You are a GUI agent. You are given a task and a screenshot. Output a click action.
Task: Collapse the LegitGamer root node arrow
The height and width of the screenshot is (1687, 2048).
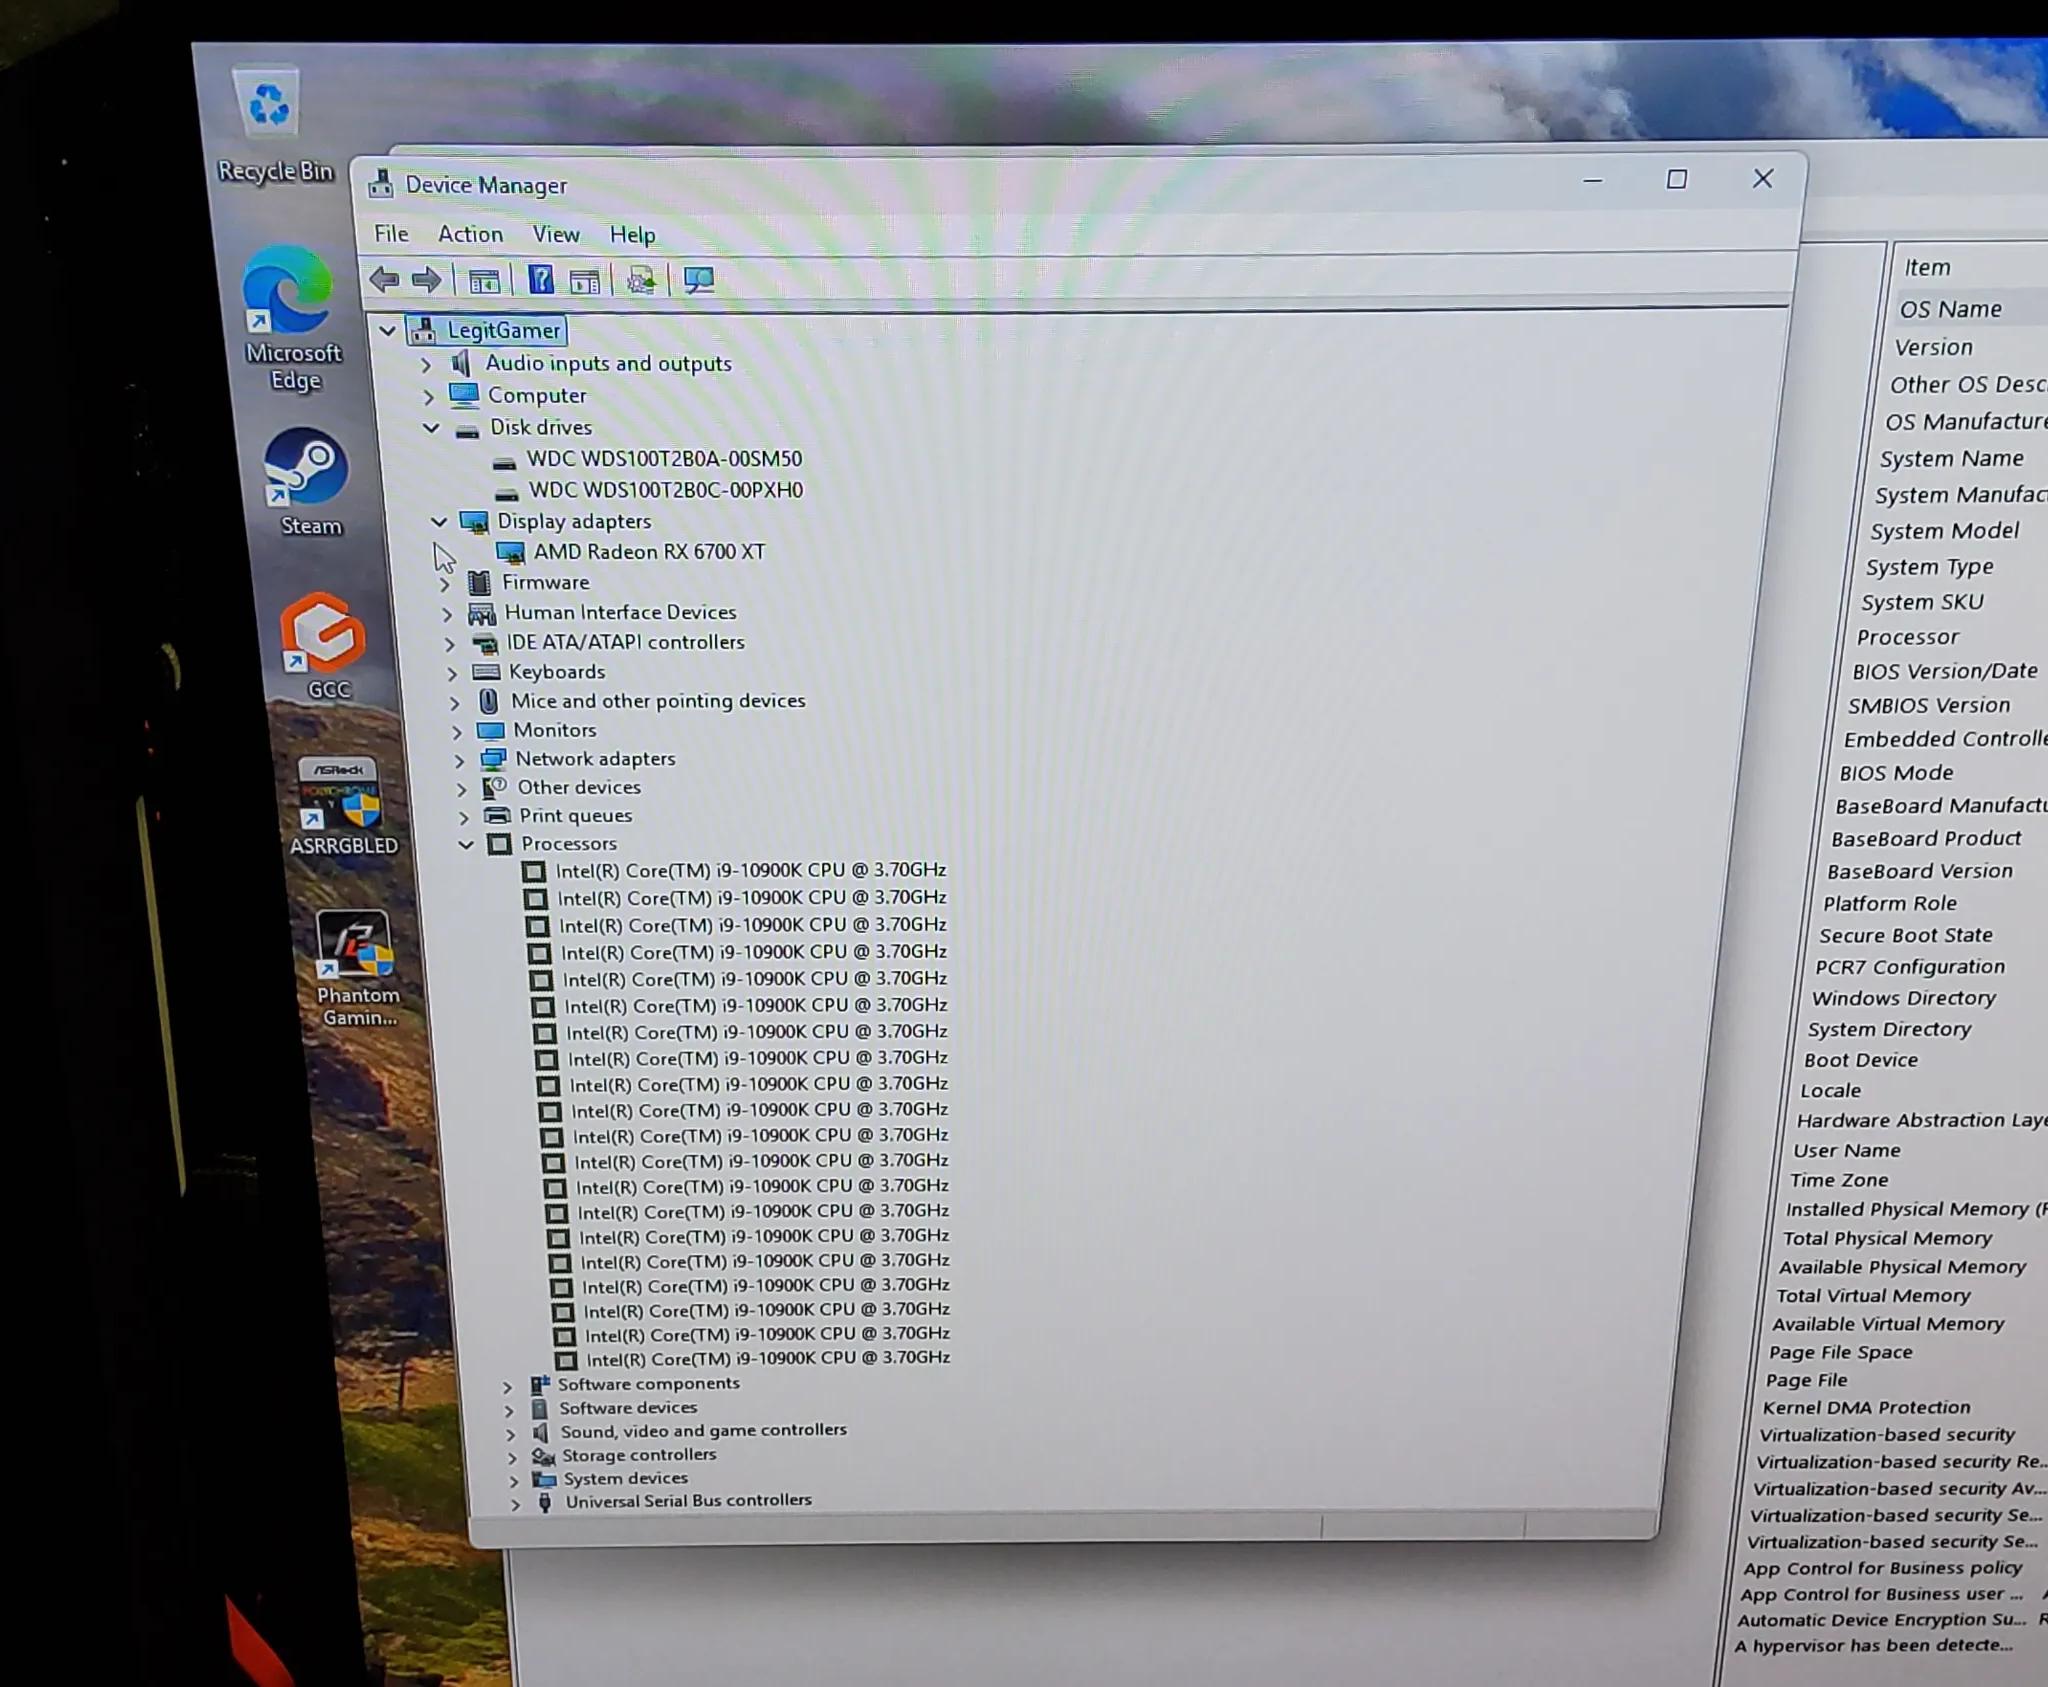387,330
